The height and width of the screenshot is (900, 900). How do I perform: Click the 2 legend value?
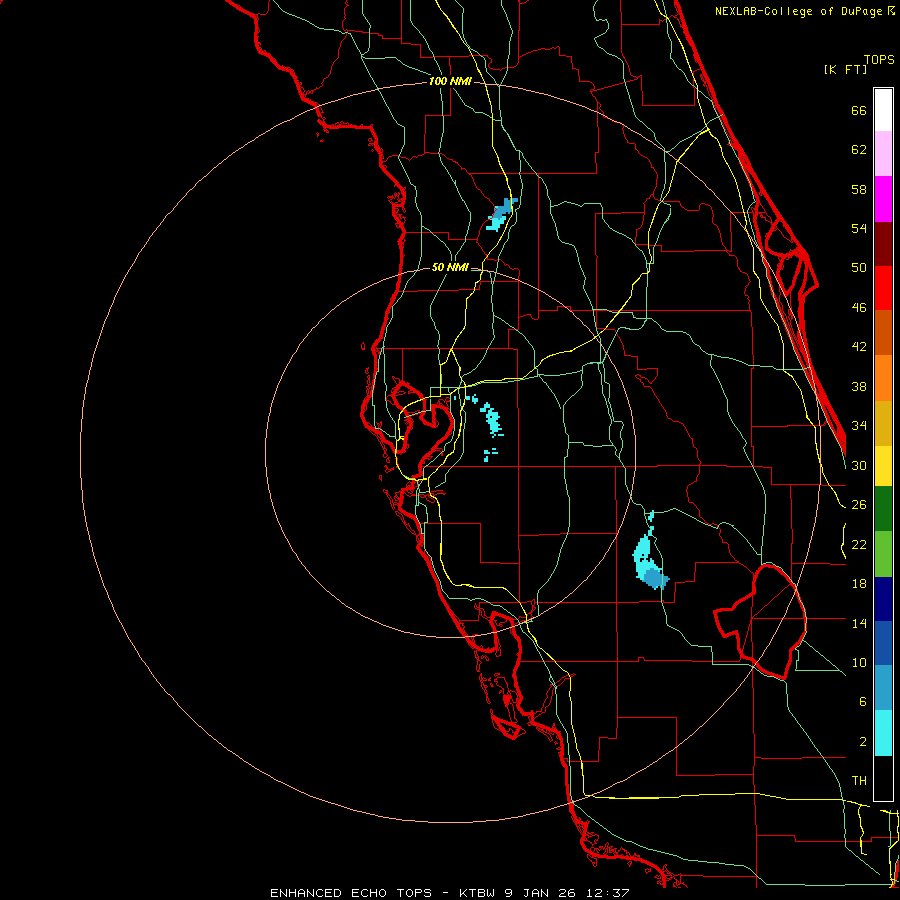click(863, 742)
